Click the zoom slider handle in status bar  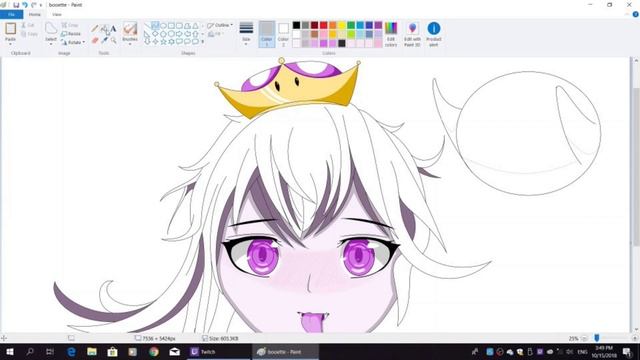(597, 338)
